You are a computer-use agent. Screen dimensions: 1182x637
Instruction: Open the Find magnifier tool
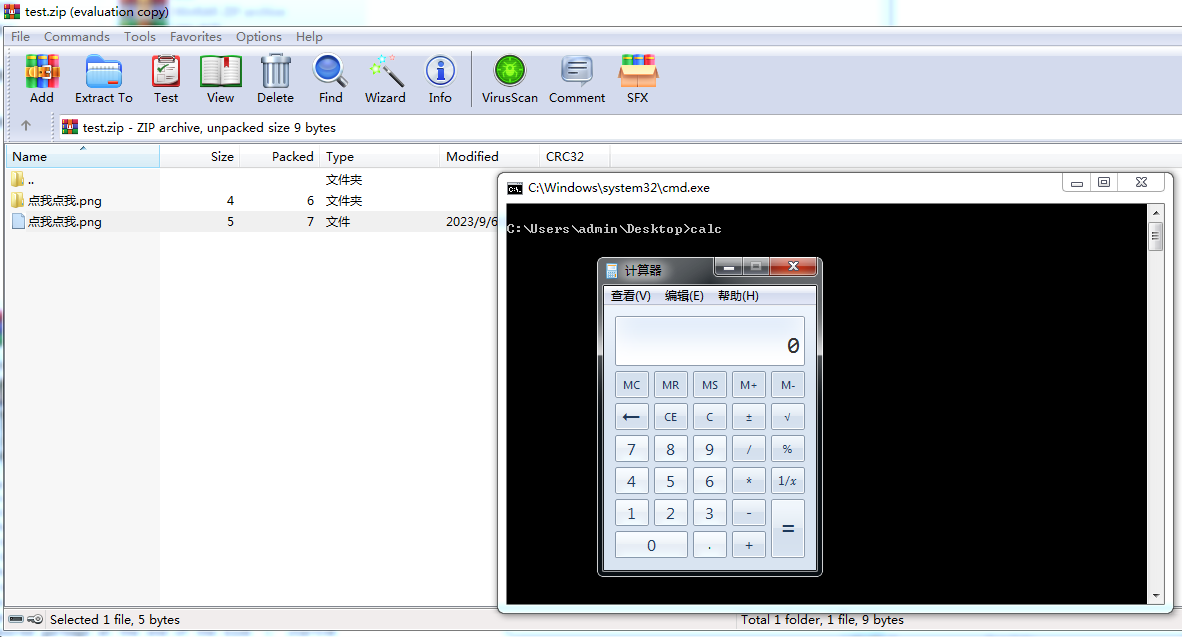(x=330, y=78)
